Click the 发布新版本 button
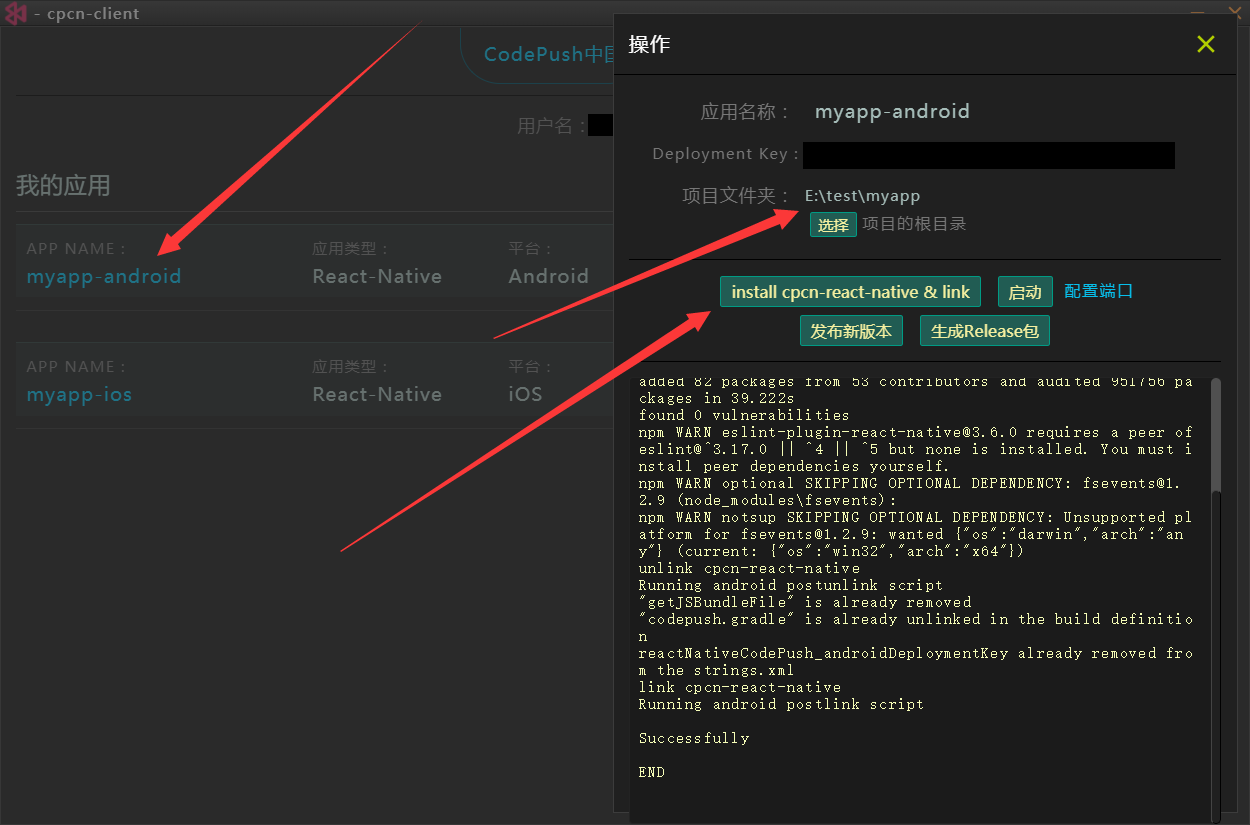Screen dimensions: 1250x825 tap(851, 331)
